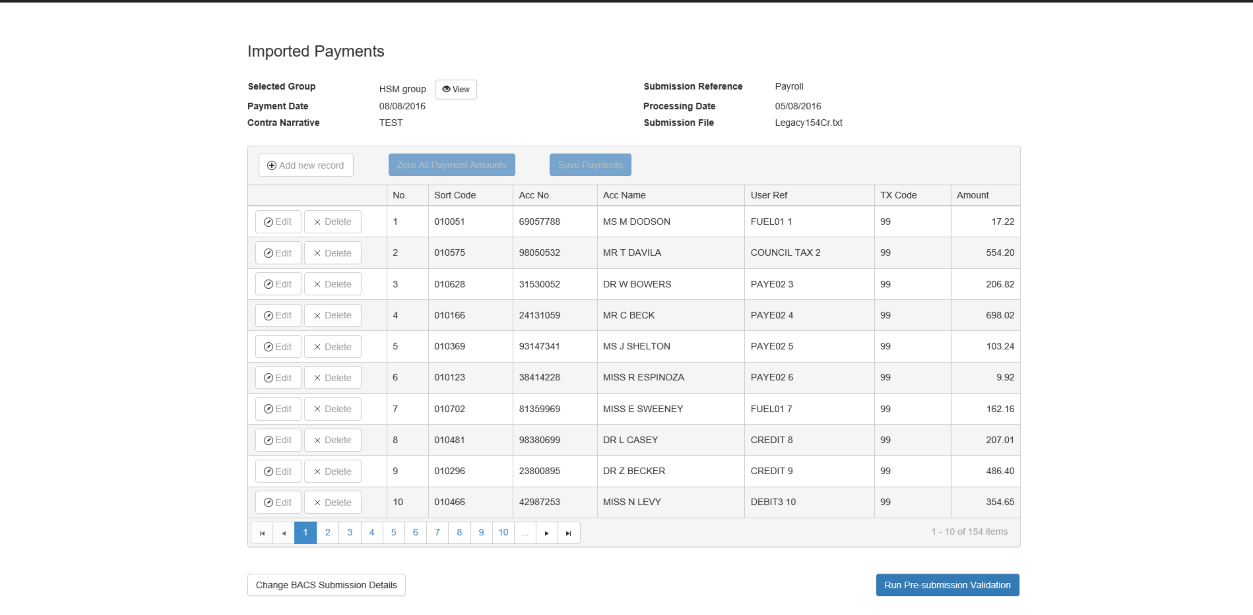Click the Edit icon for DR W BOWERS
Viewport: 1253px width, 615px height.
pos(266,284)
